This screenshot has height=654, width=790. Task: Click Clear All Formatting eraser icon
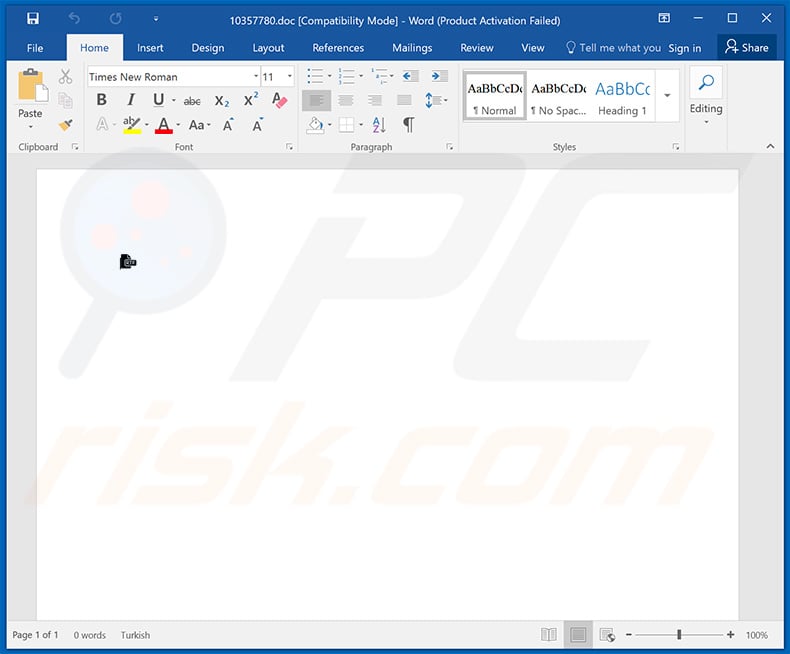pyautogui.click(x=279, y=100)
